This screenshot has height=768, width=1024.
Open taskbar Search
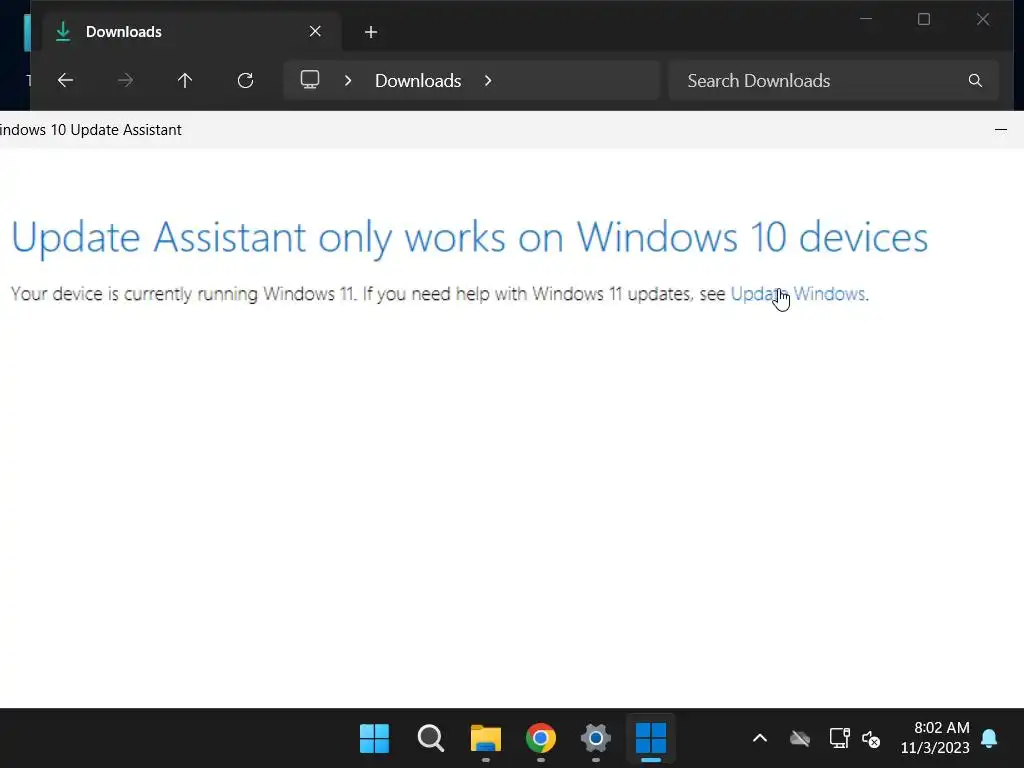(x=430, y=739)
